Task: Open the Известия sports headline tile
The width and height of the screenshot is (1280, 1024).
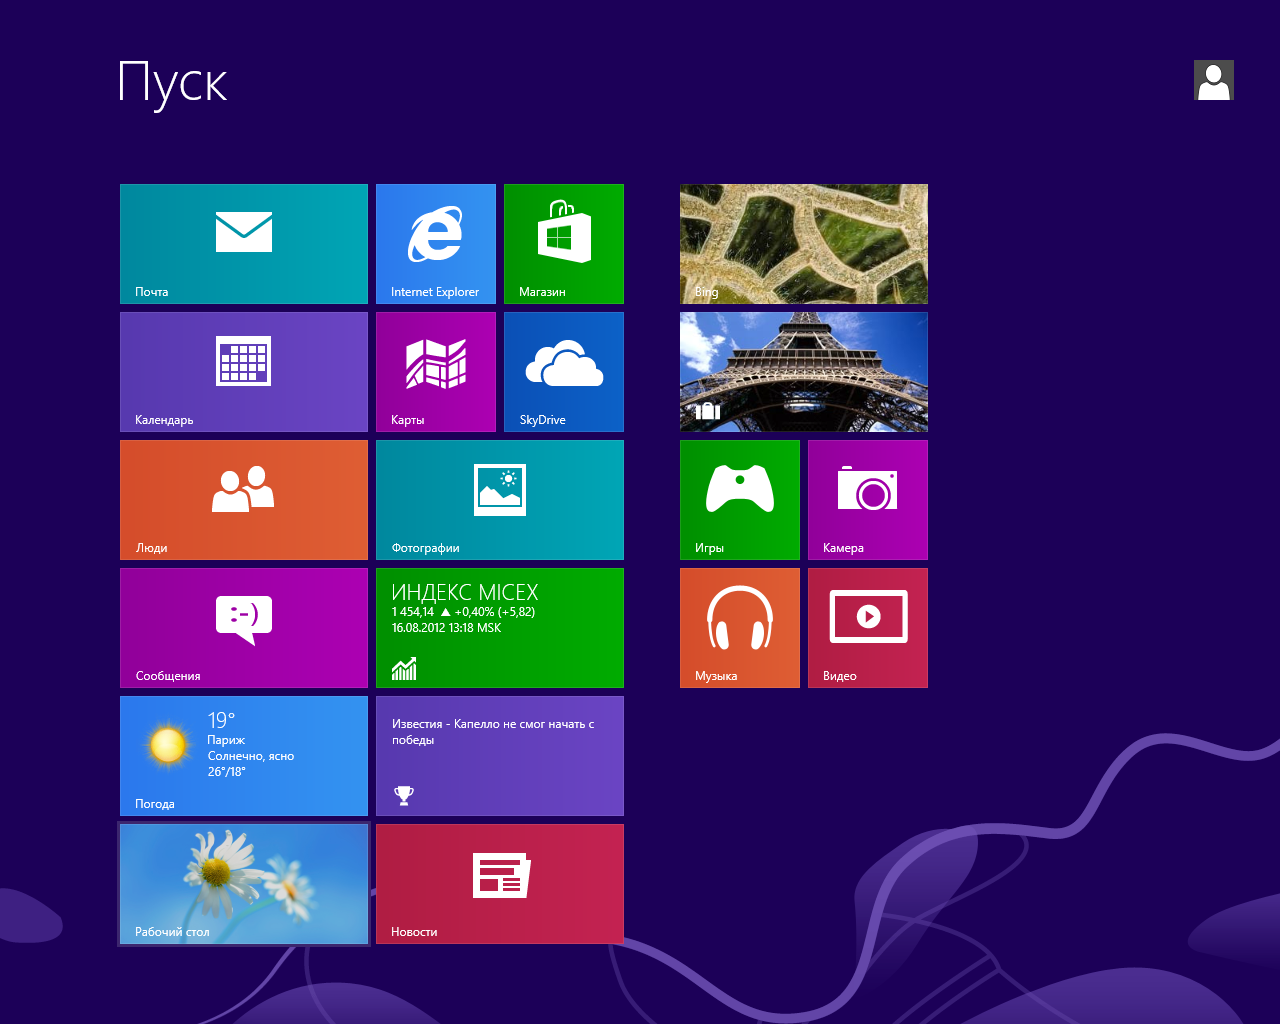Action: click(x=500, y=756)
